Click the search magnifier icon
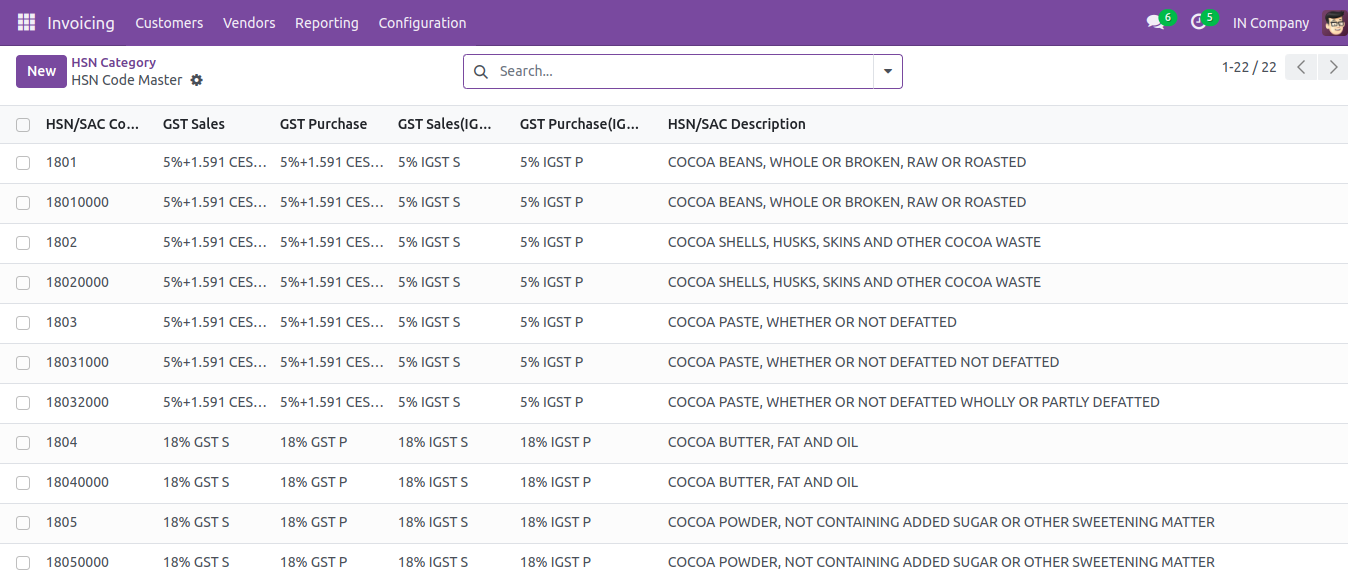1348x578 pixels. (x=480, y=71)
